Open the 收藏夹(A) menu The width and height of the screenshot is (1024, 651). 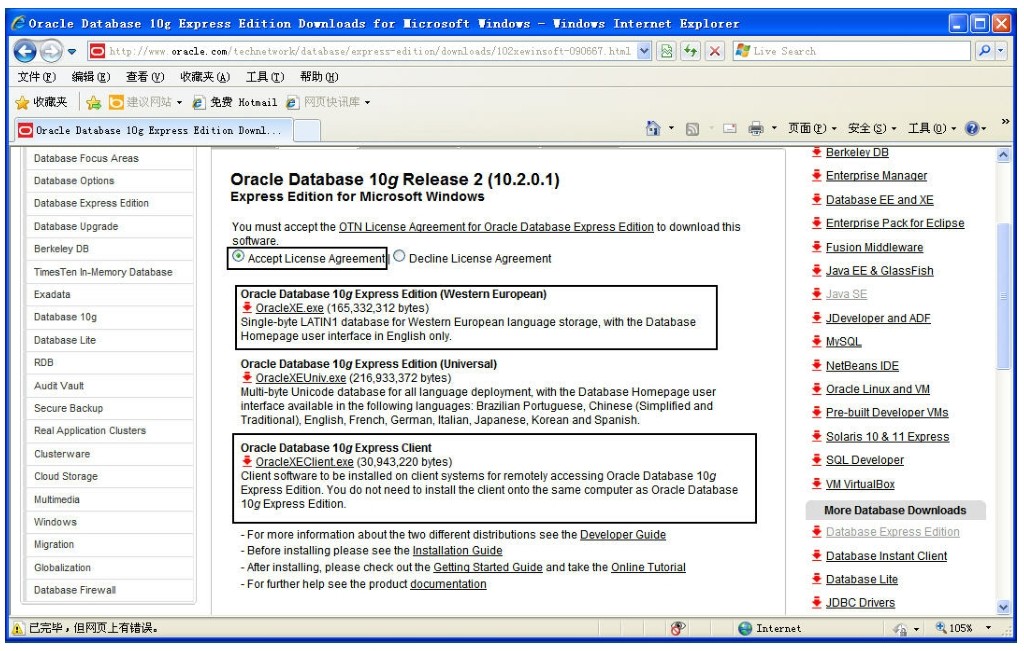(x=205, y=77)
